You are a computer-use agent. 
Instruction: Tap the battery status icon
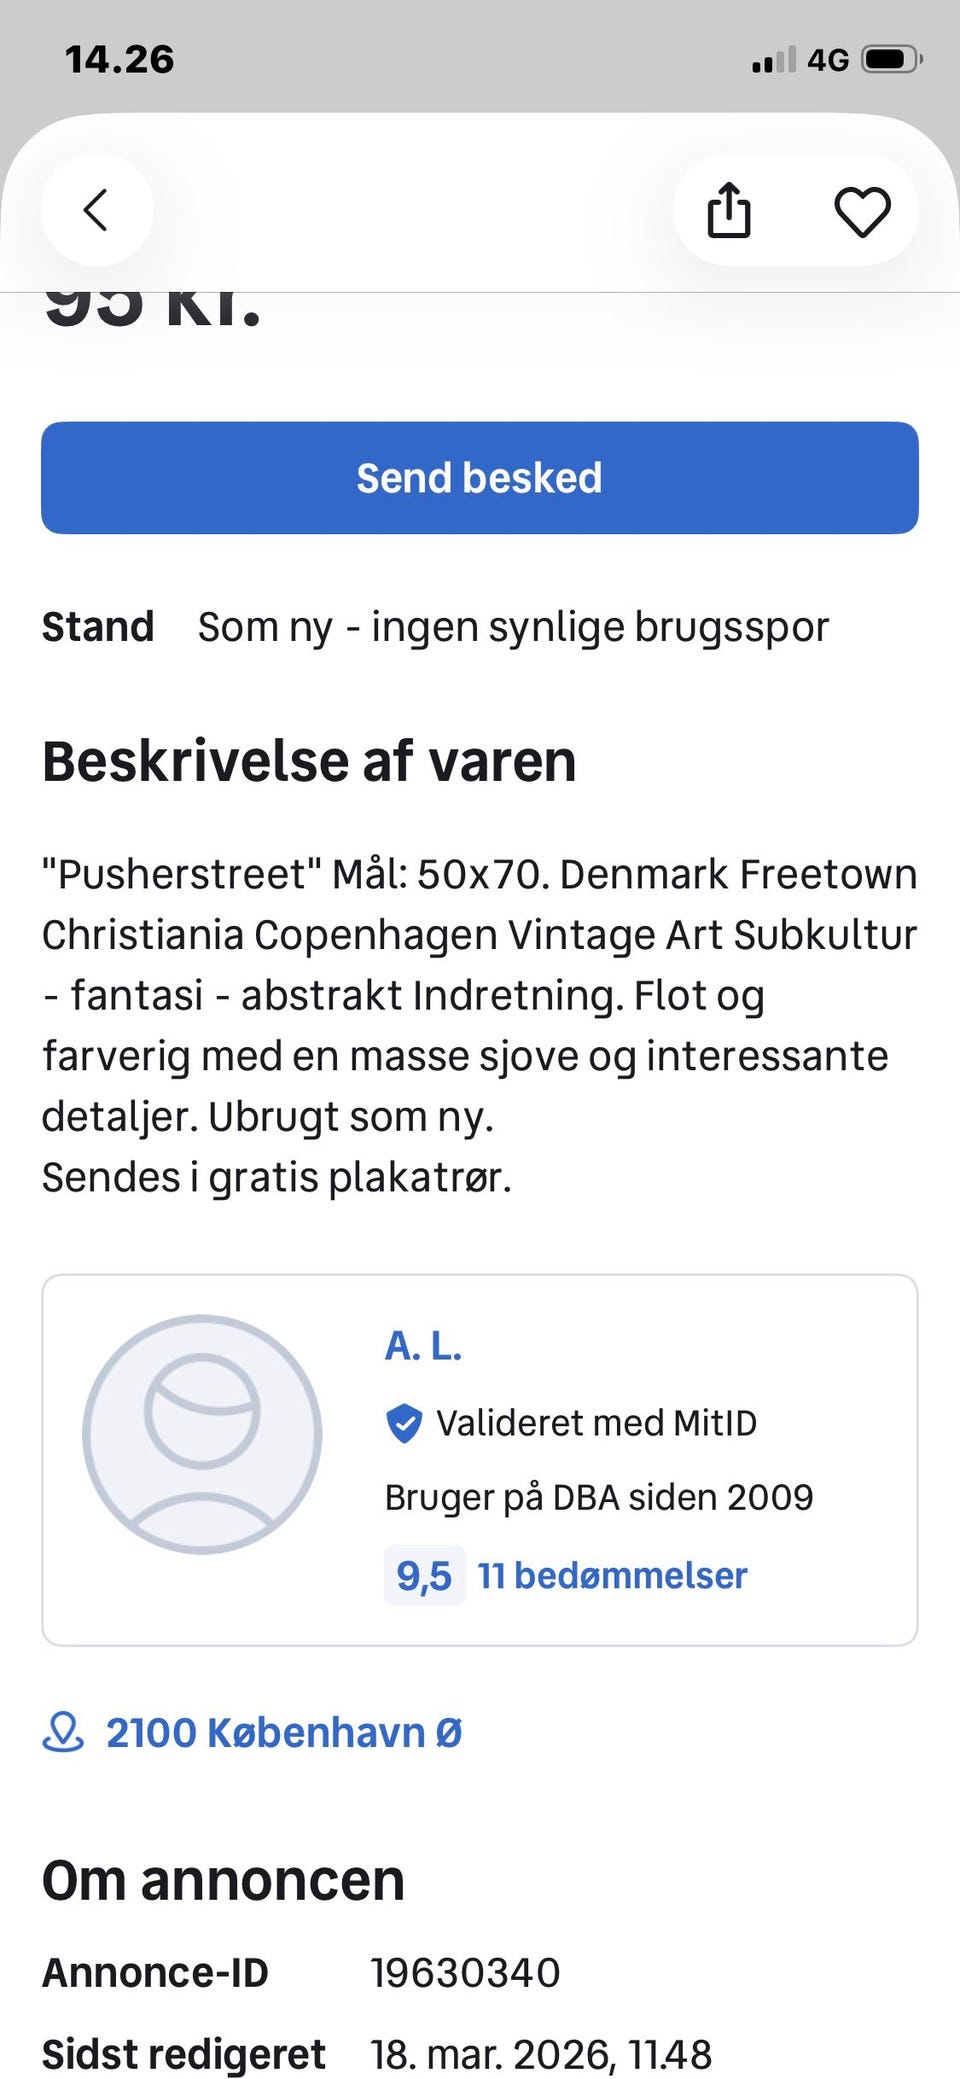click(892, 60)
